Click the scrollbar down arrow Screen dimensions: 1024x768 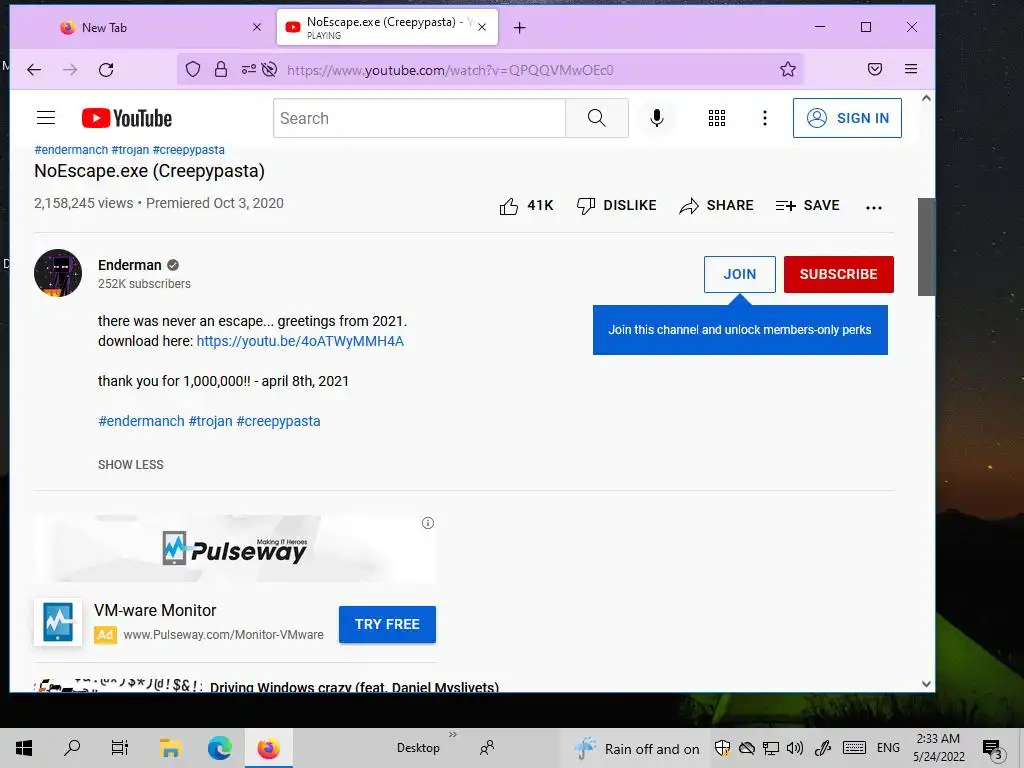click(x=926, y=684)
